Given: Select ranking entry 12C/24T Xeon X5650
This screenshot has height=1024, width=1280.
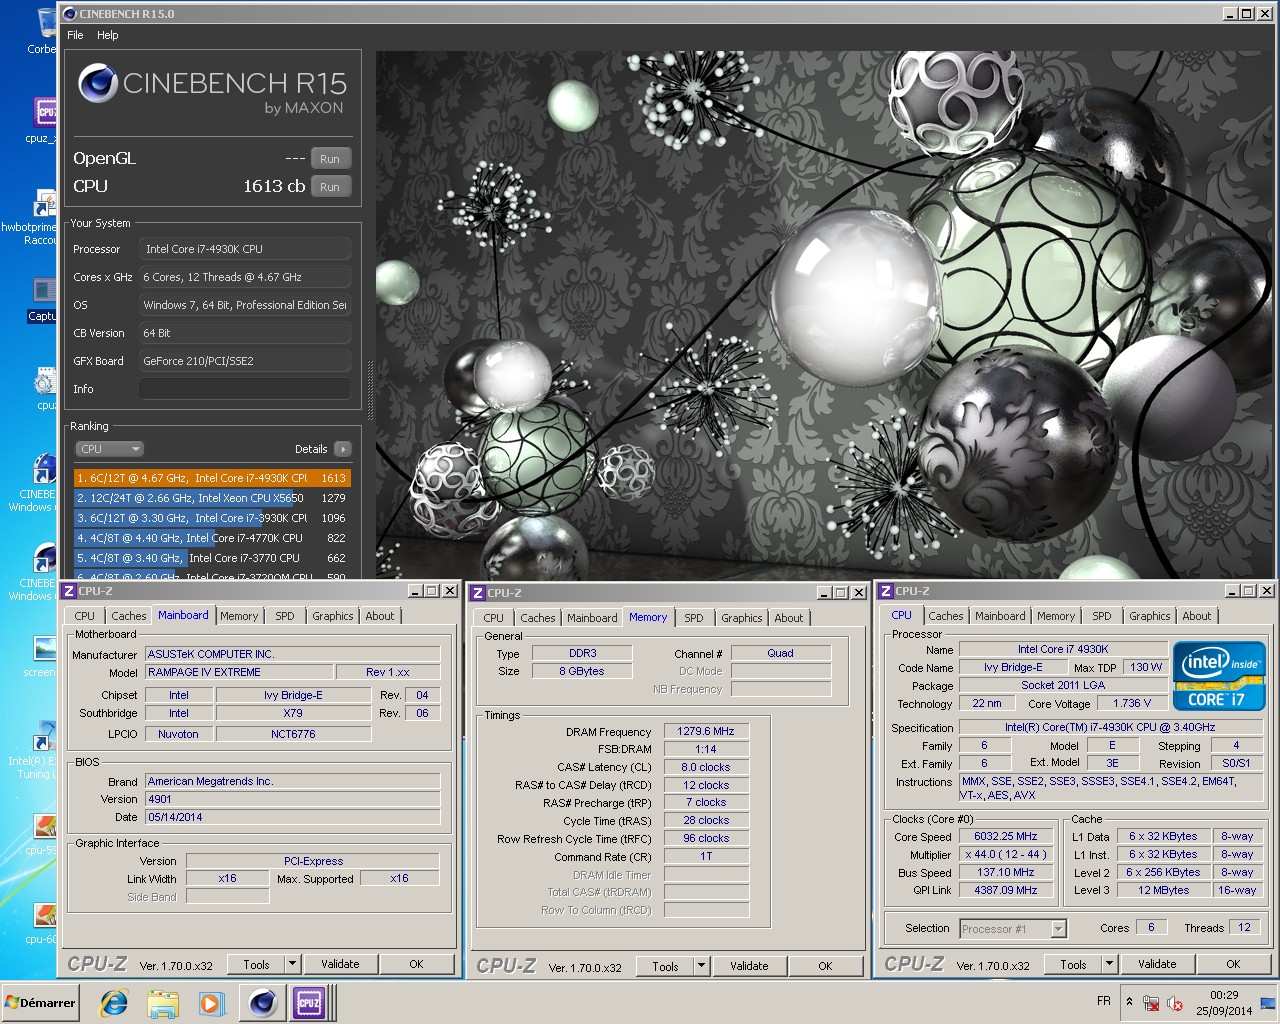Looking at the screenshot, I should pyautogui.click(x=212, y=498).
